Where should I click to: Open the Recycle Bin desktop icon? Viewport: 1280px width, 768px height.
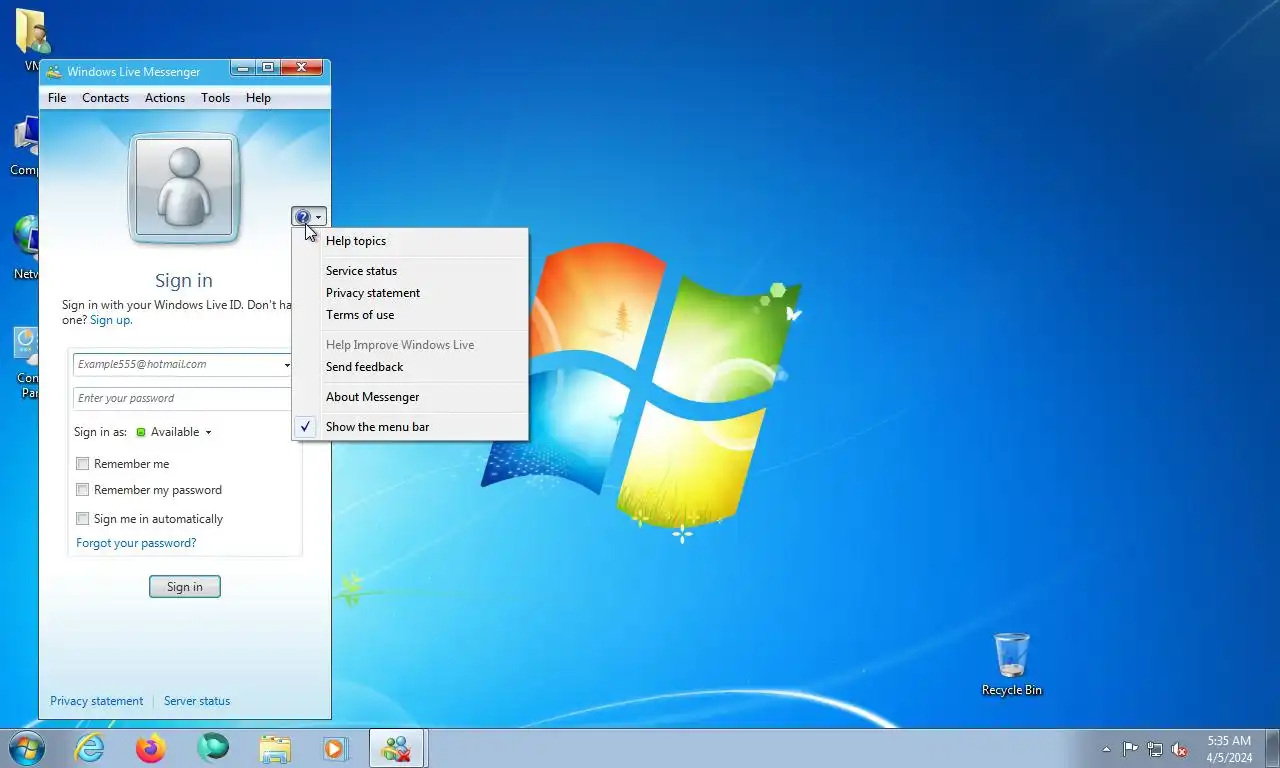(x=1011, y=664)
